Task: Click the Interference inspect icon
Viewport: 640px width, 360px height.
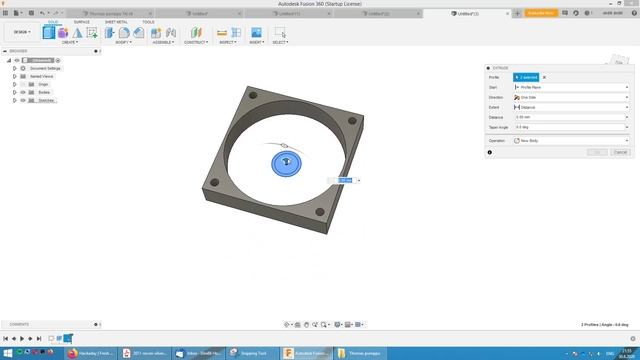Action: click(x=236, y=33)
